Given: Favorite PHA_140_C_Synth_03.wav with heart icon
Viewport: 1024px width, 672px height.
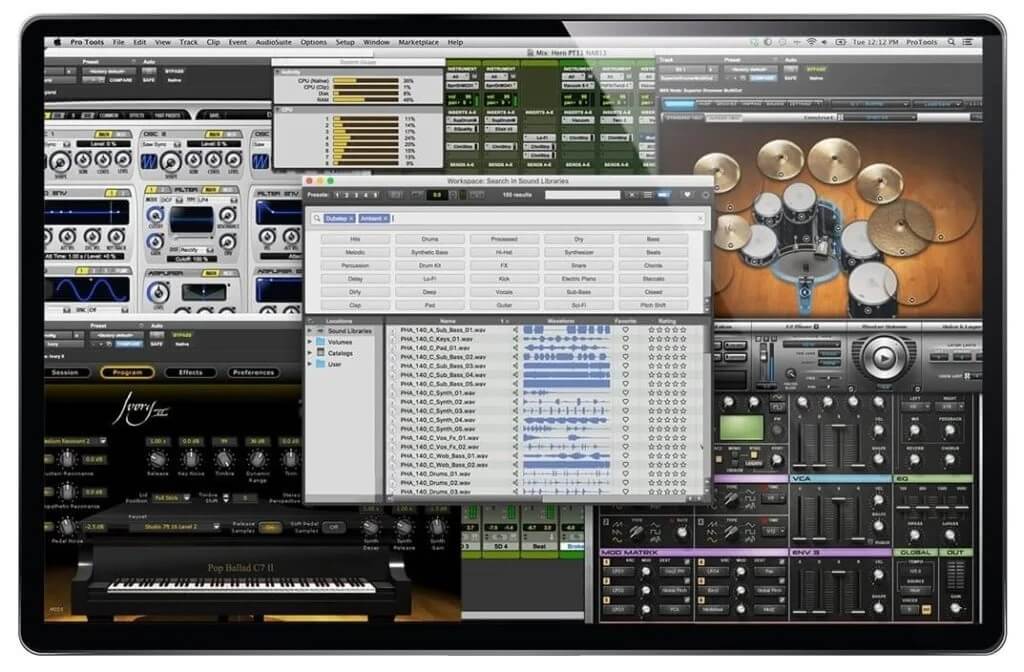Looking at the screenshot, I should point(625,411).
